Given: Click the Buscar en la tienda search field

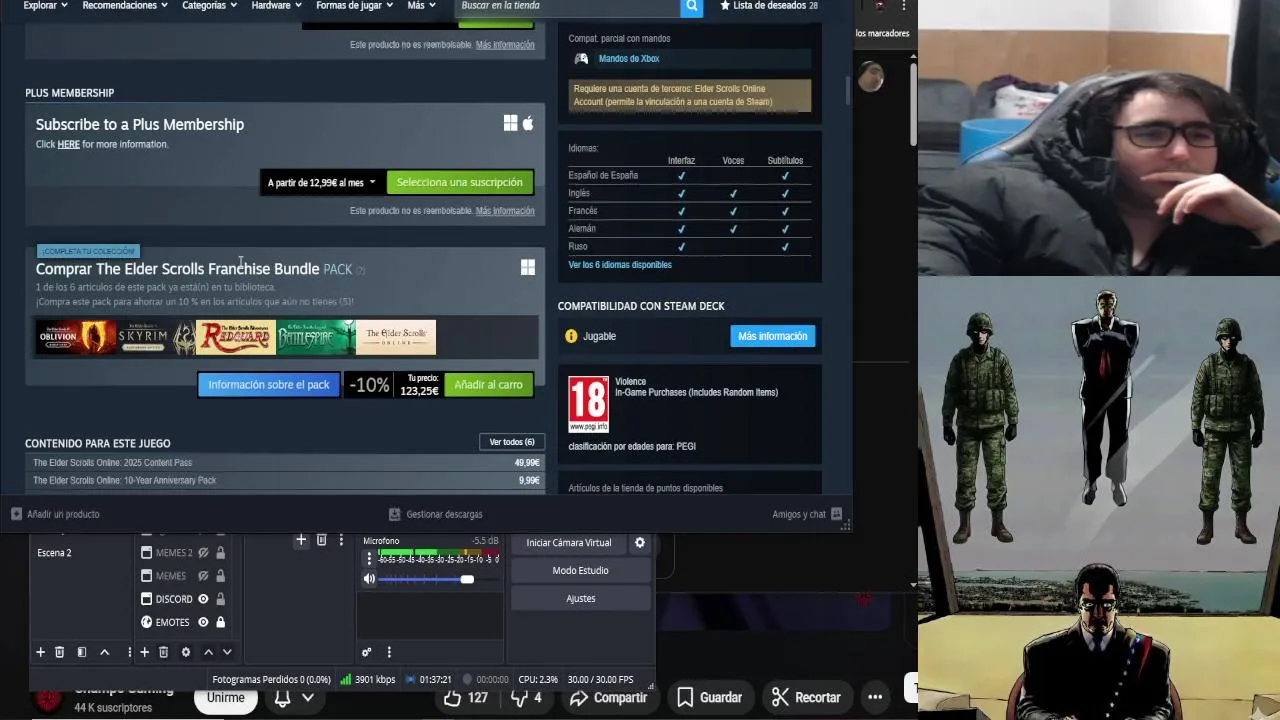Looking at the screenshot, I should [x=568, y=6].
